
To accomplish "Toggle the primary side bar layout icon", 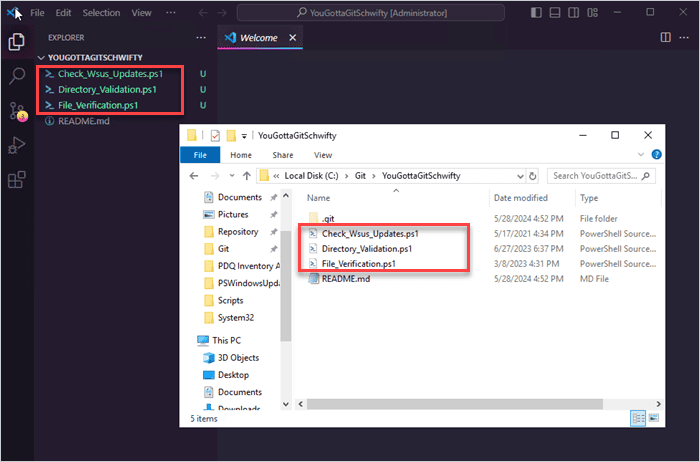I will coord(536,12).
